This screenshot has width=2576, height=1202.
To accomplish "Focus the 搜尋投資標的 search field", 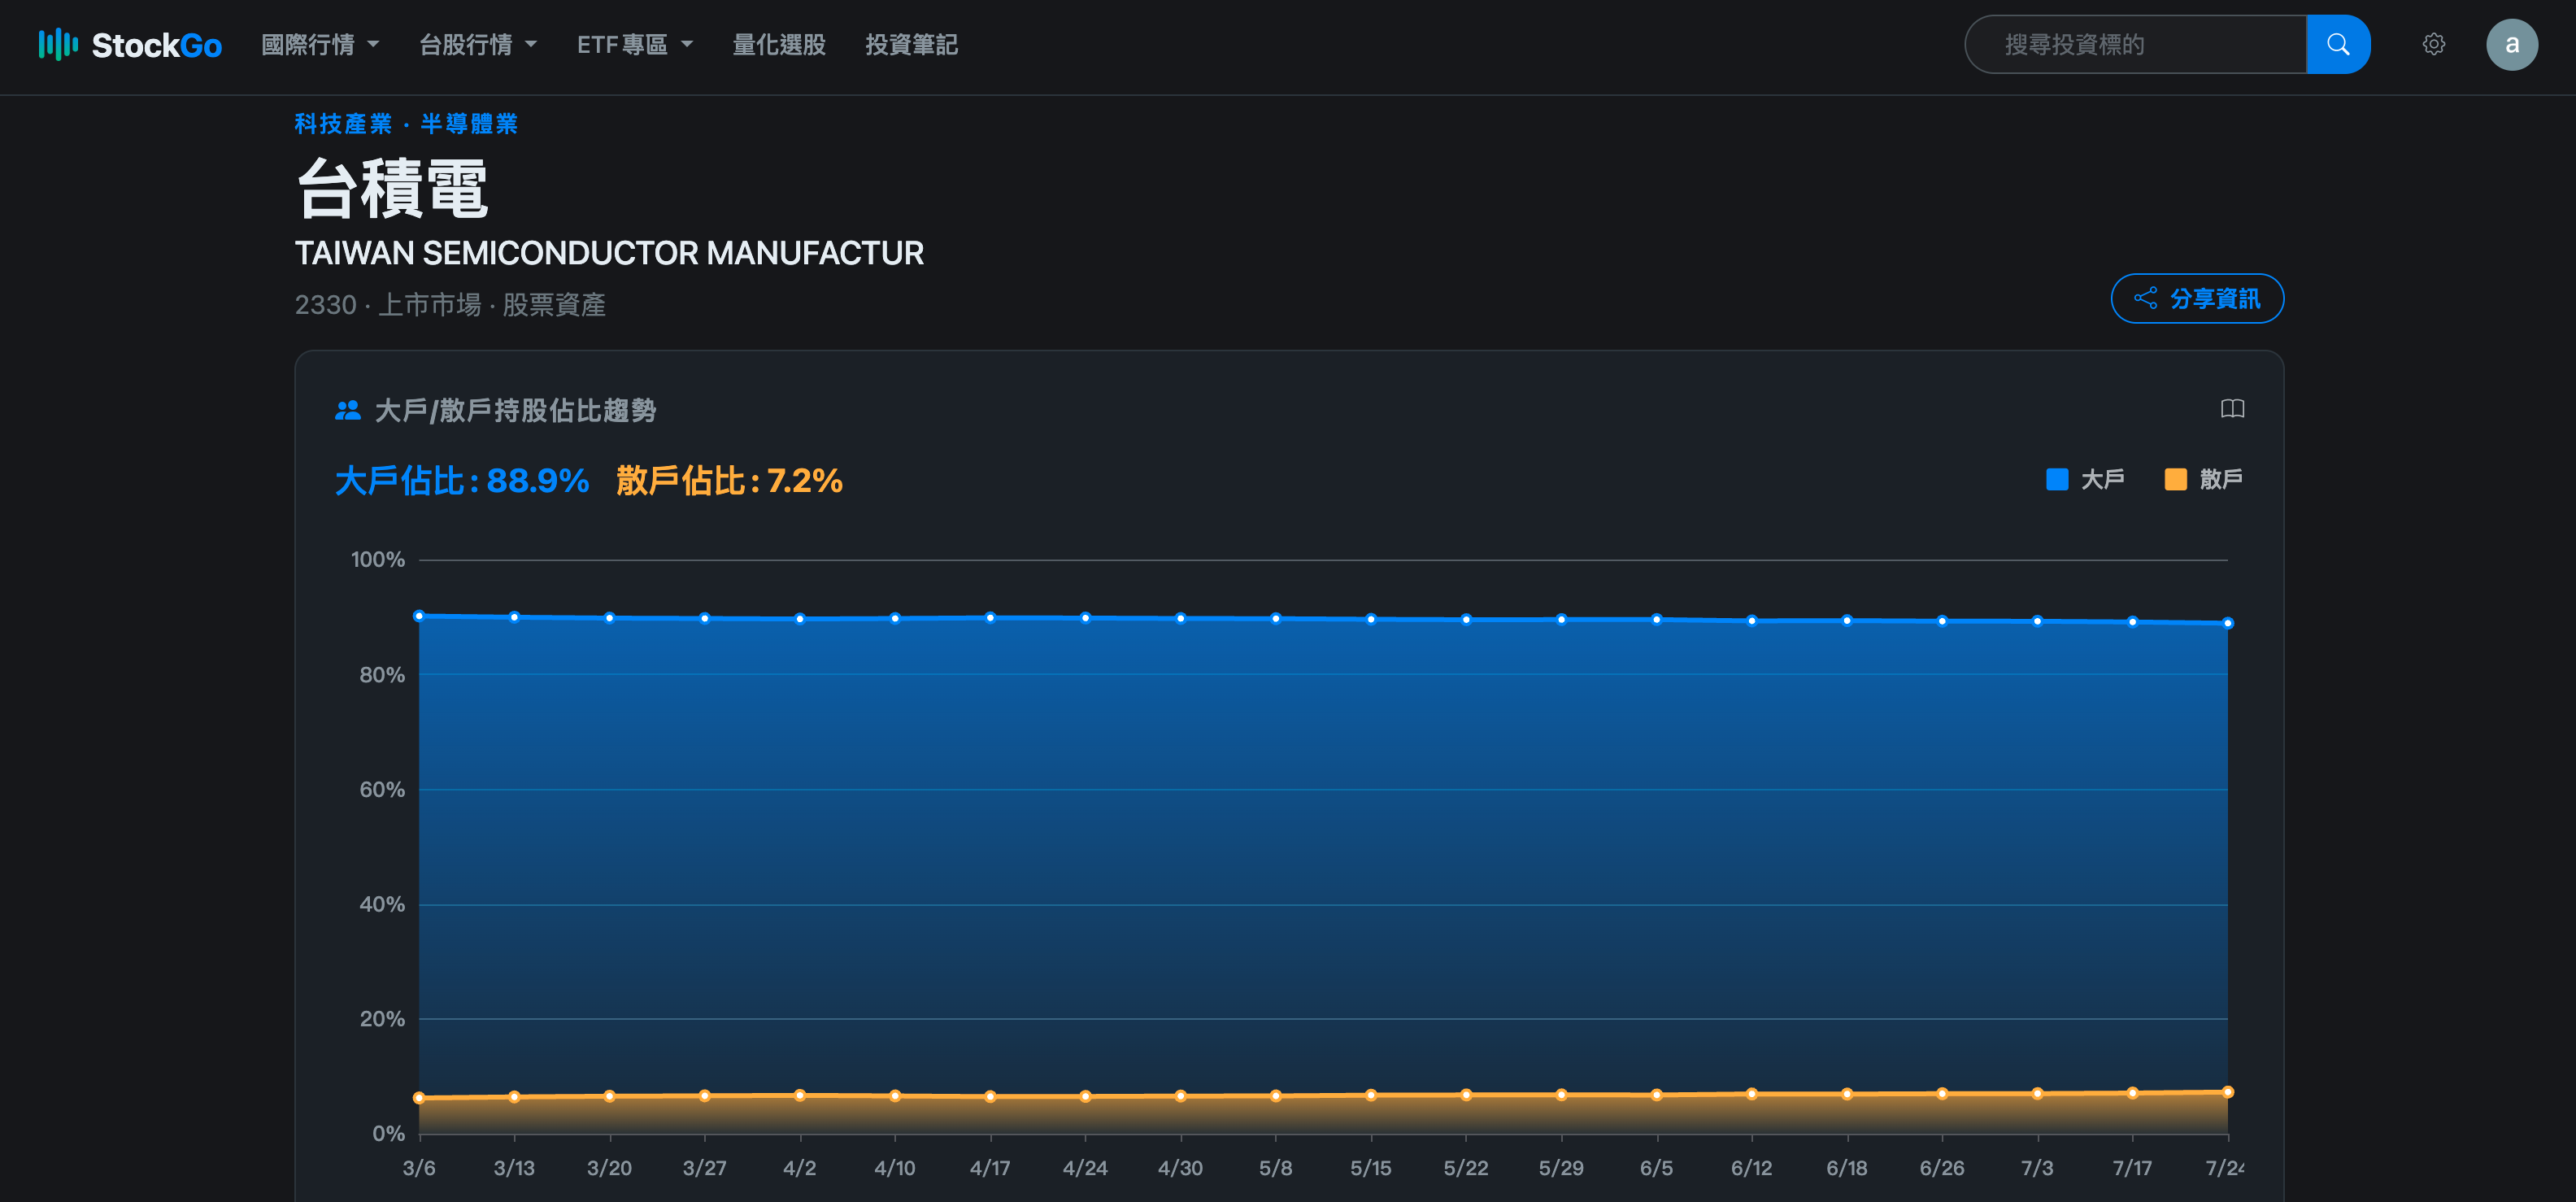I will click(2135, 45).
